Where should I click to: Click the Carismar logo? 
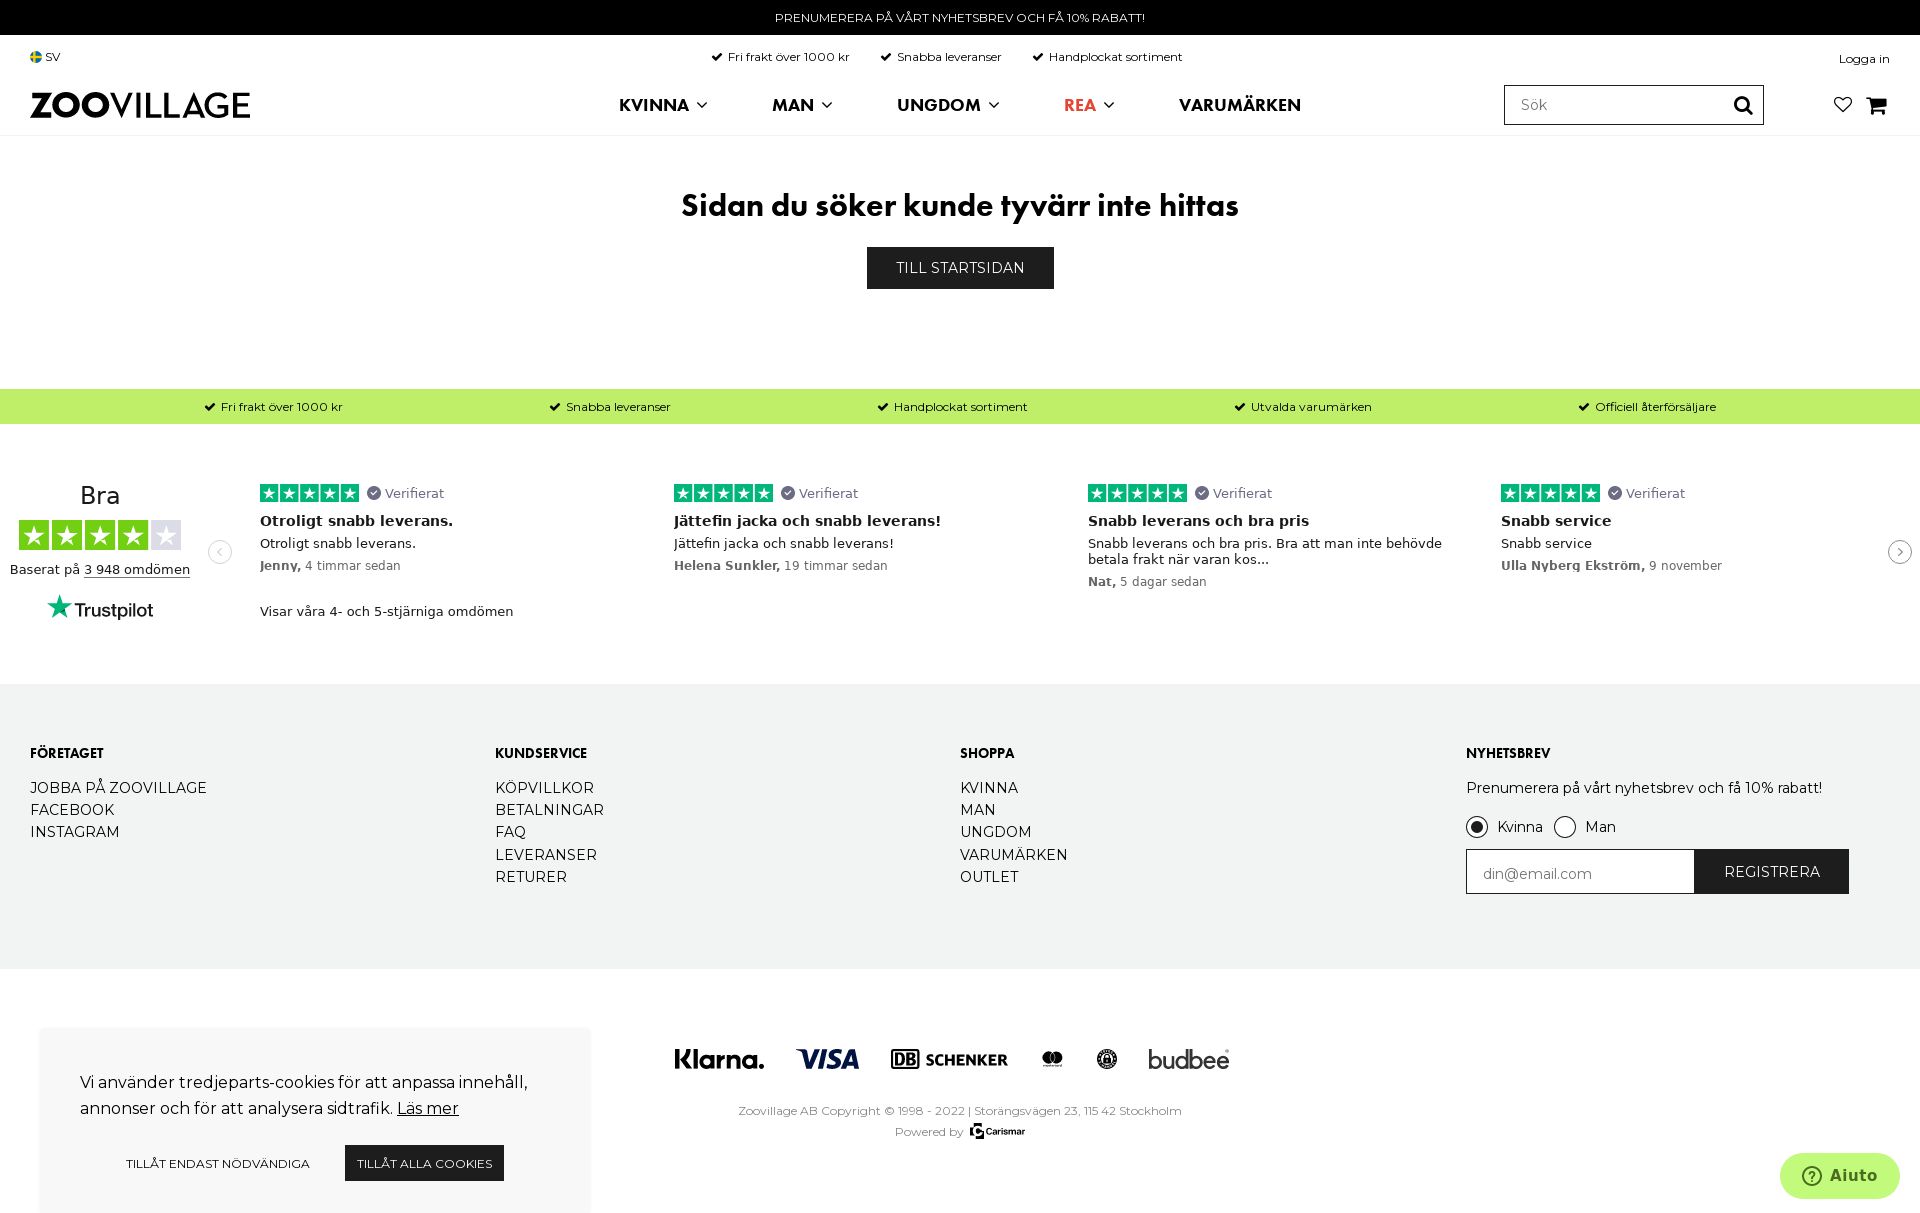[x=998, y=1131]
